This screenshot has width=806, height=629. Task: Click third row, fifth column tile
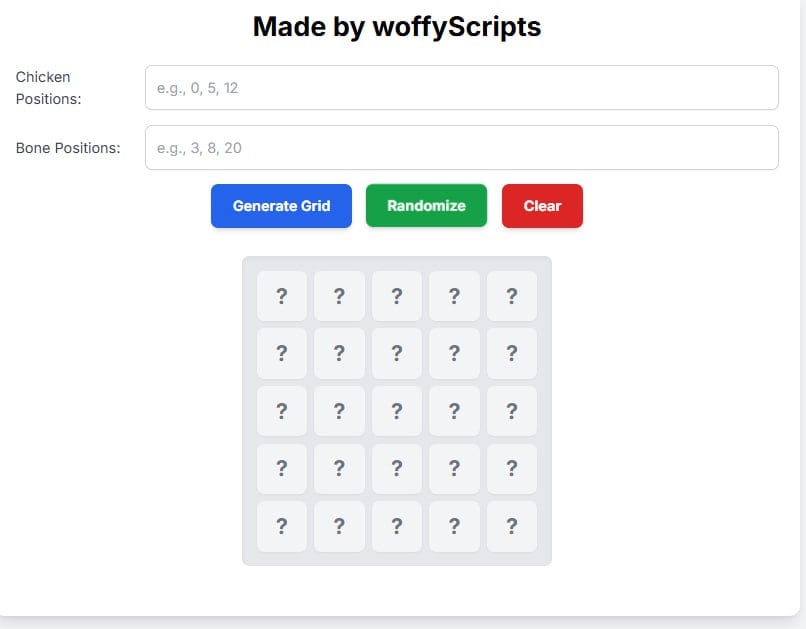tap(512, 411)
